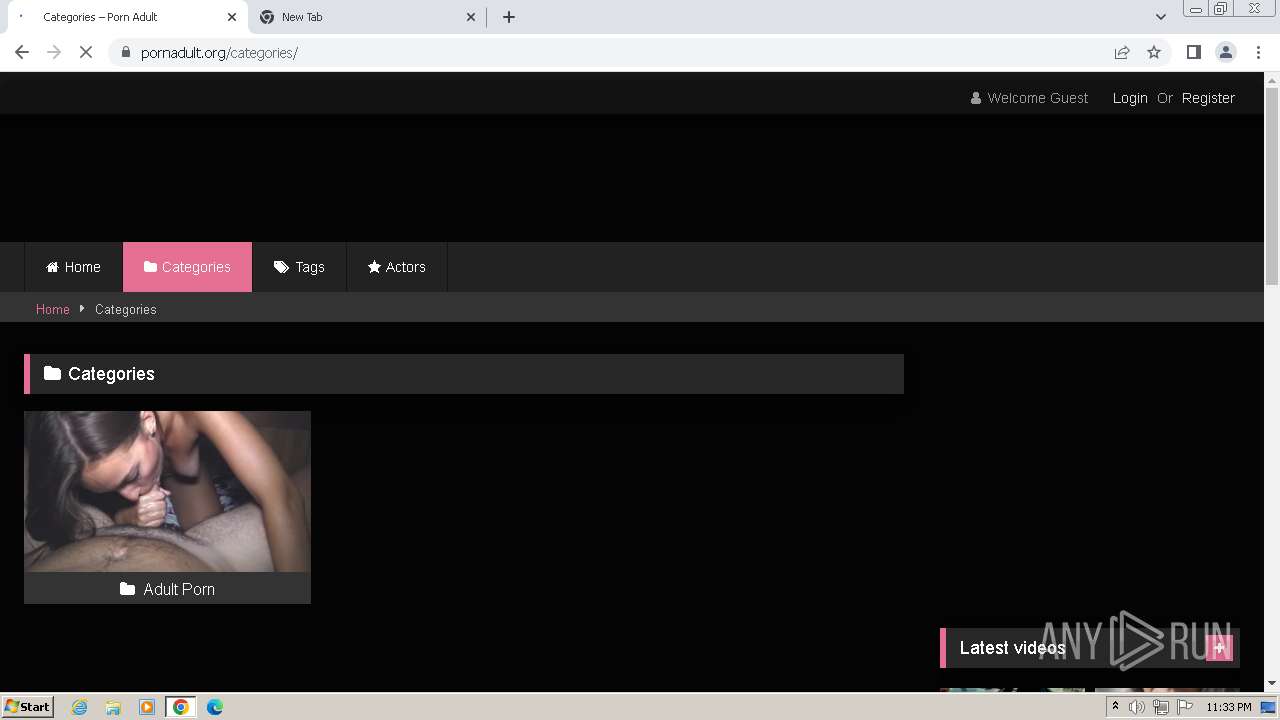Screen dimensions: 1280x720
Task: Open the category thumbnail image
Action: click(x=167, y=491)
